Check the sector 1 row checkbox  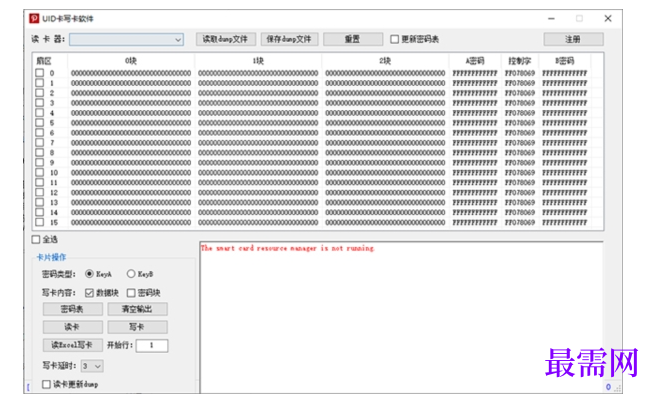pos(40,83)
